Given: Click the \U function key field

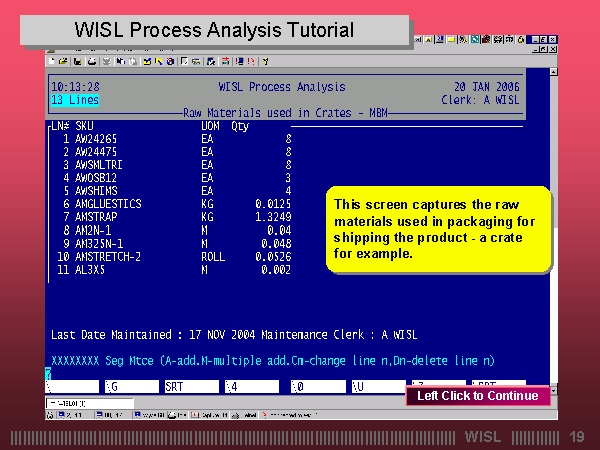Looking at the screenshot, I should [377, 386].
